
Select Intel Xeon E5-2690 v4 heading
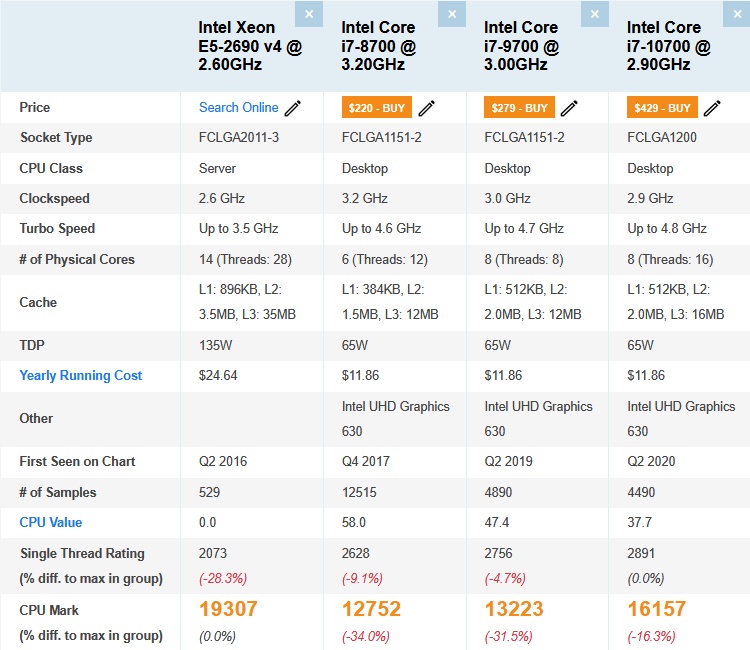[250, 46]
